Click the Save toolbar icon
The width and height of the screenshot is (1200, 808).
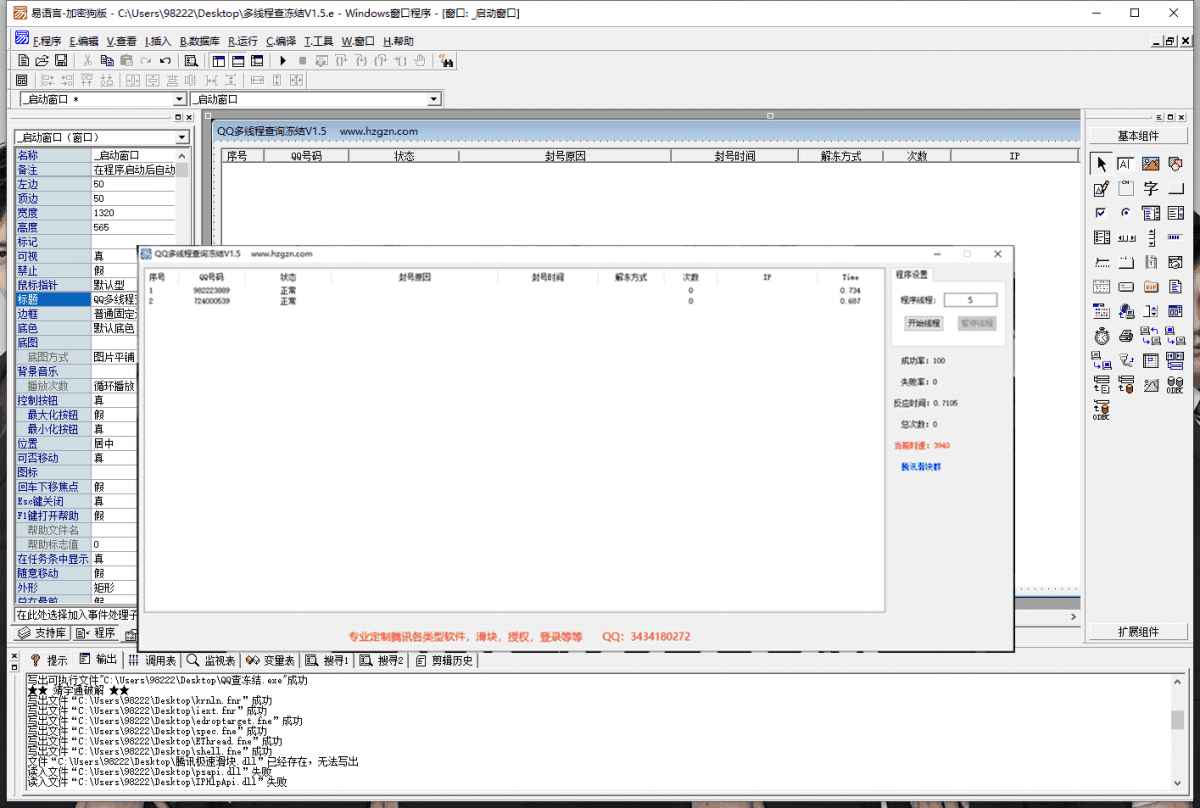point(61,58)
